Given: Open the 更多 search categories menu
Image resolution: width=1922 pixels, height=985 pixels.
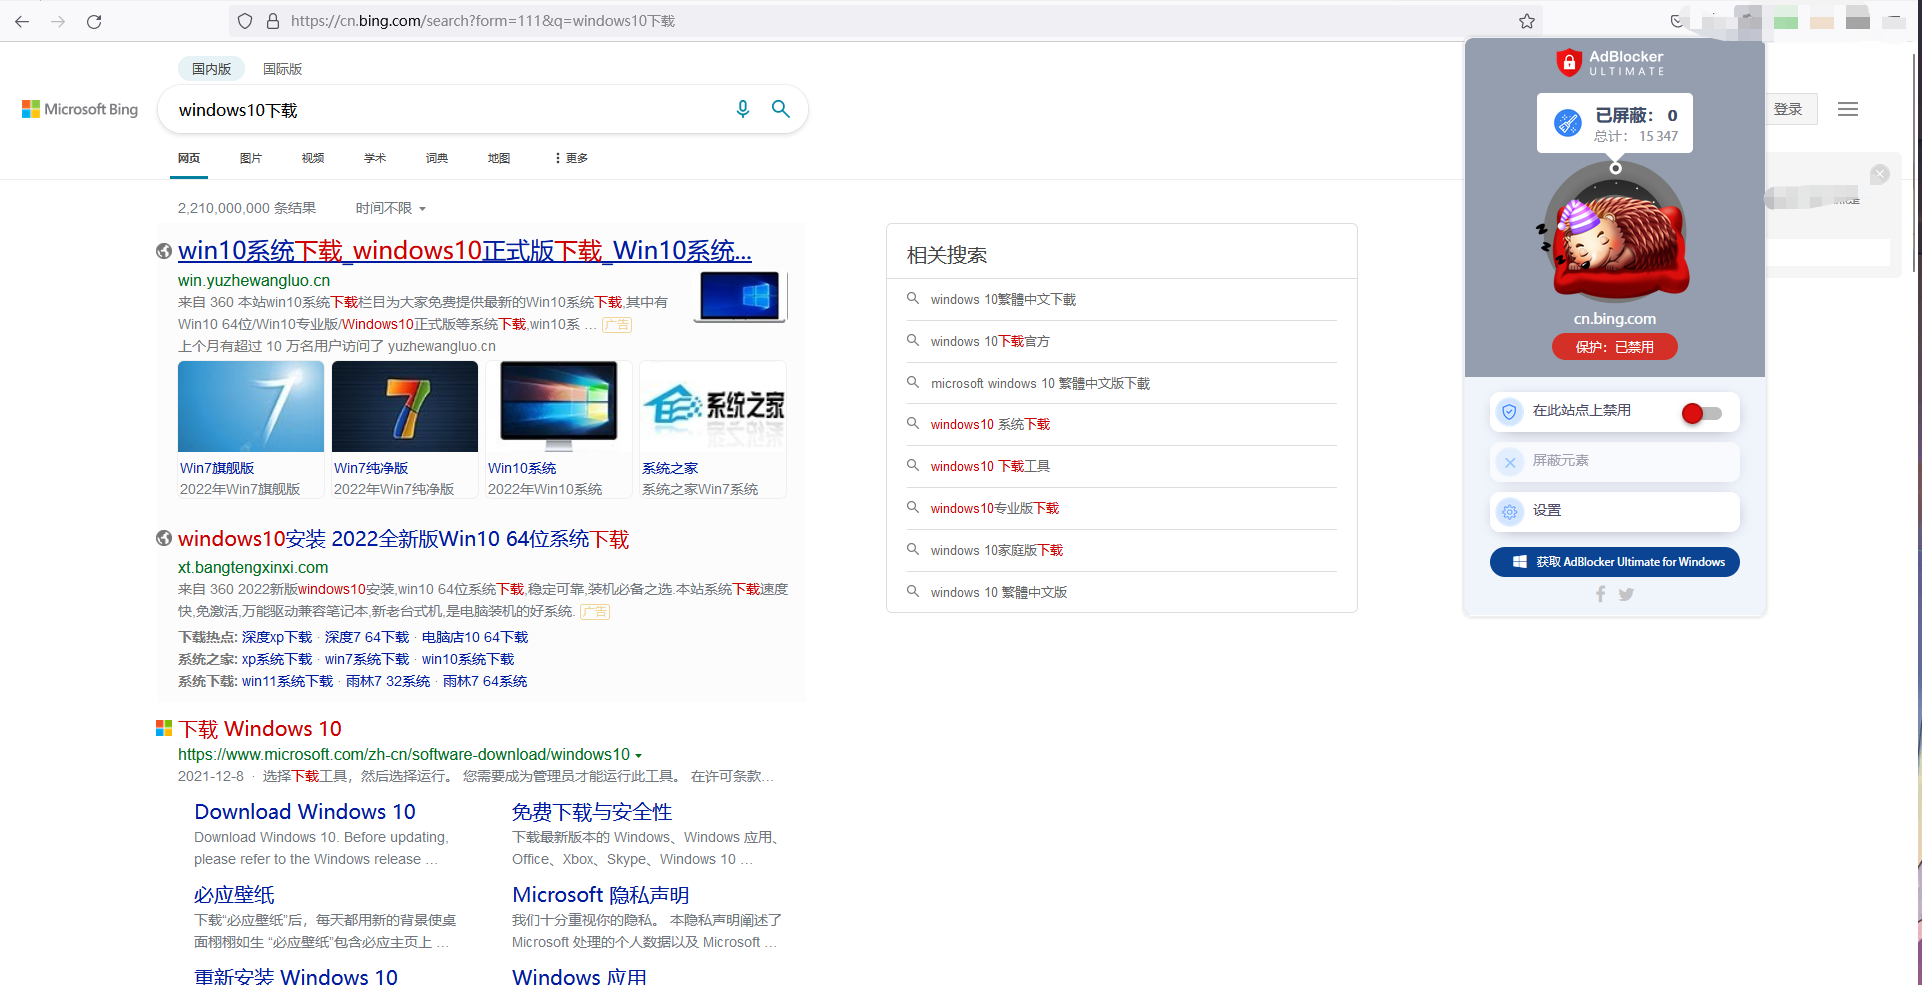Looking at the screenshot, I should [571, 158].
